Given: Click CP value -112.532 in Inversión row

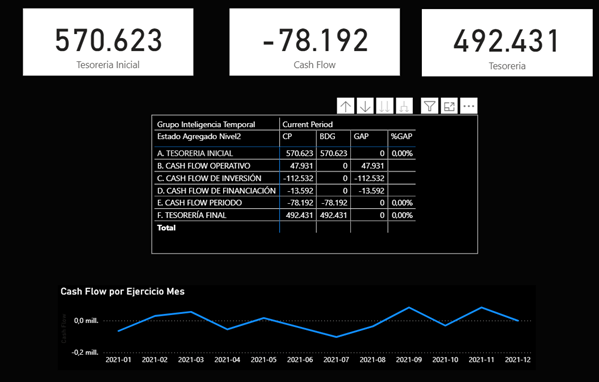Looking at the screenshot, I should click(298, 178).
